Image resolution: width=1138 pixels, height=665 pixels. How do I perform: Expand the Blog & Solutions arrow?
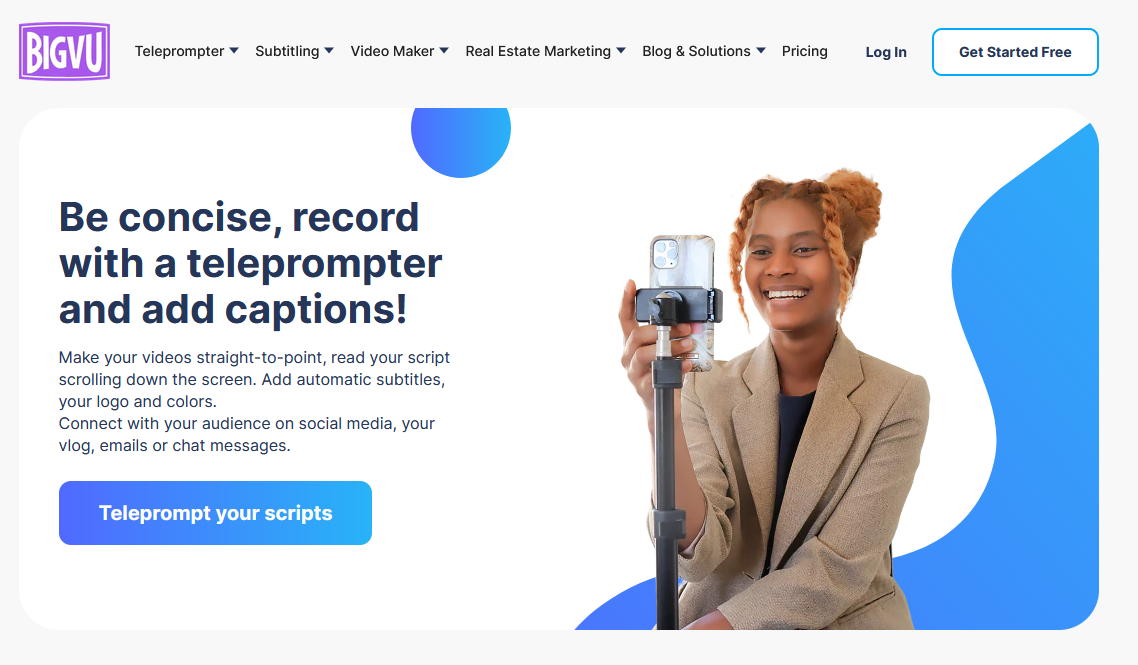pos(761,51)
